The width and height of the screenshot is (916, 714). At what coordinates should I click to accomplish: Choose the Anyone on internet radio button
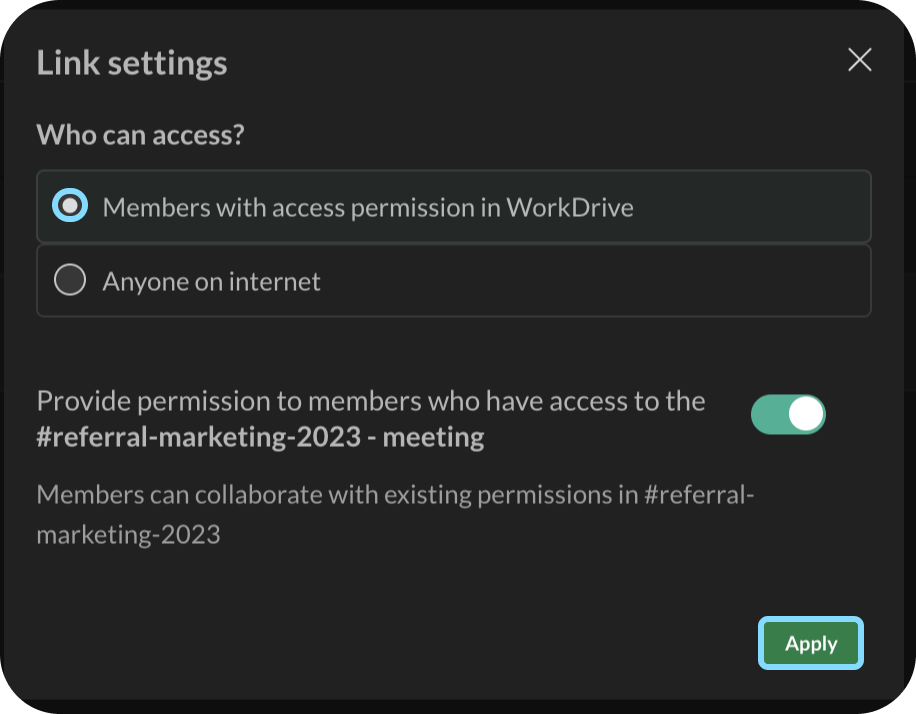point(70,281)
